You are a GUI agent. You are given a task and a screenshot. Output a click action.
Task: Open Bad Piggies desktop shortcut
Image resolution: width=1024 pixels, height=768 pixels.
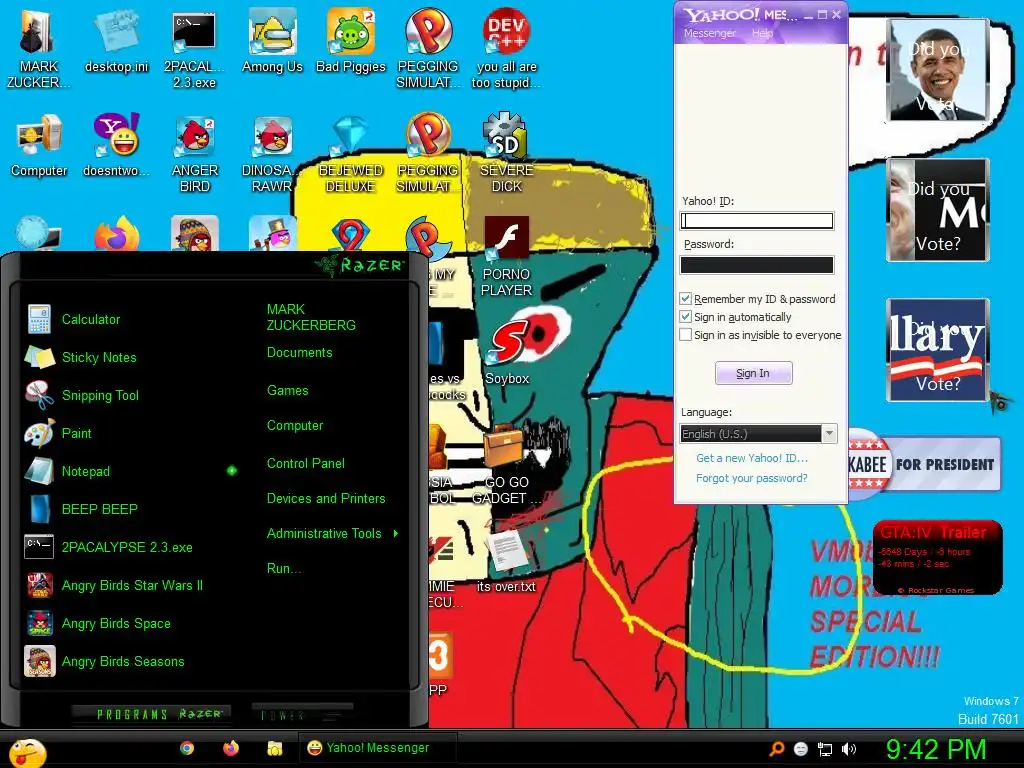(x=351, y=42)
